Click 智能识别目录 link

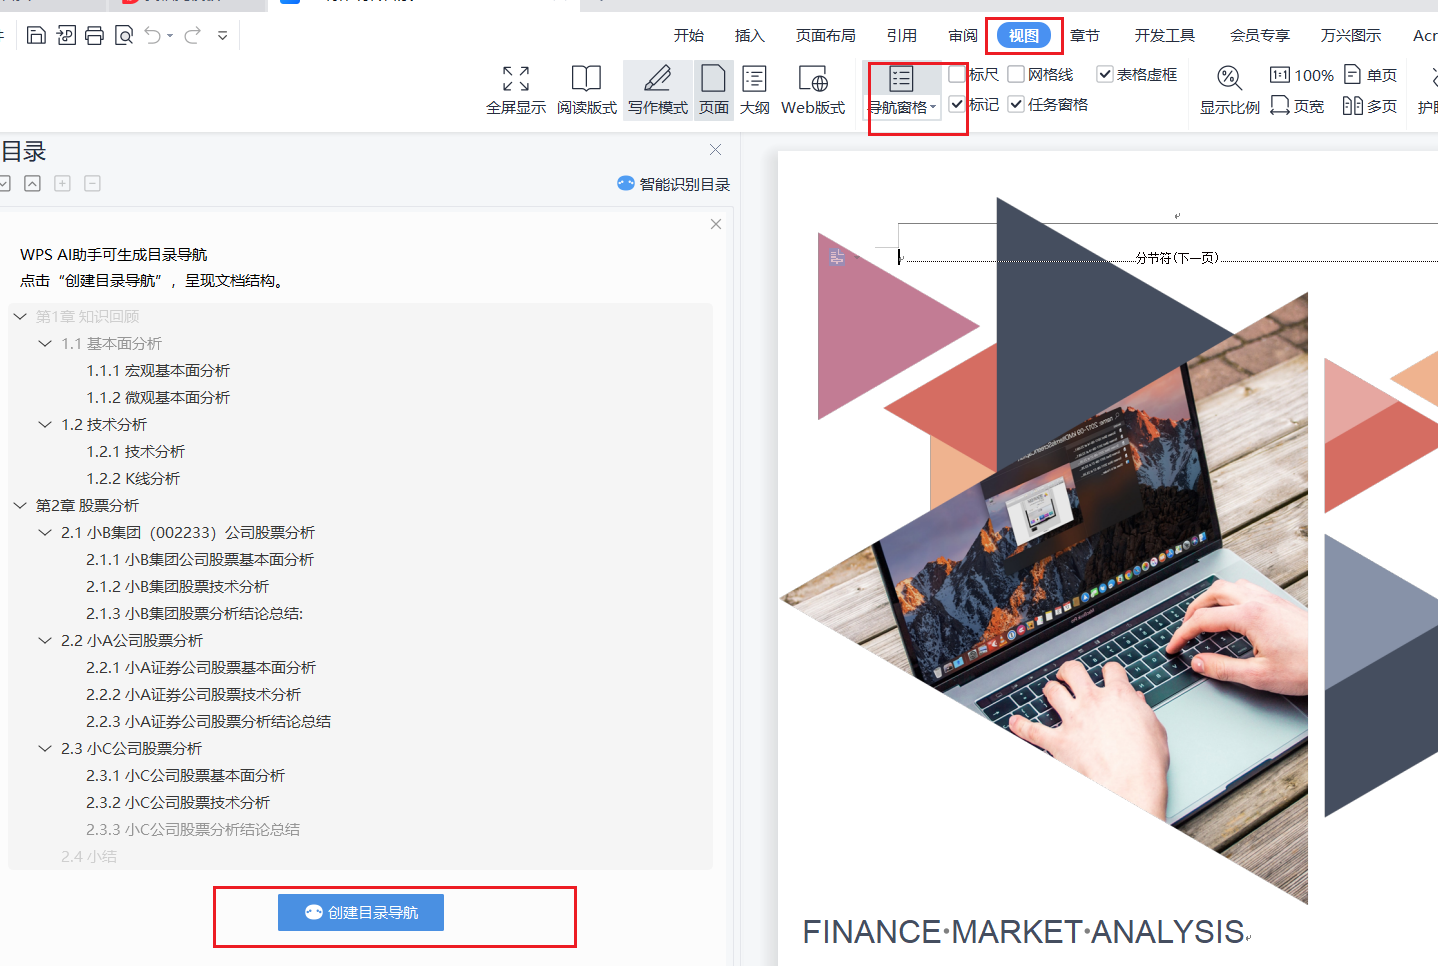coord(674,184)
